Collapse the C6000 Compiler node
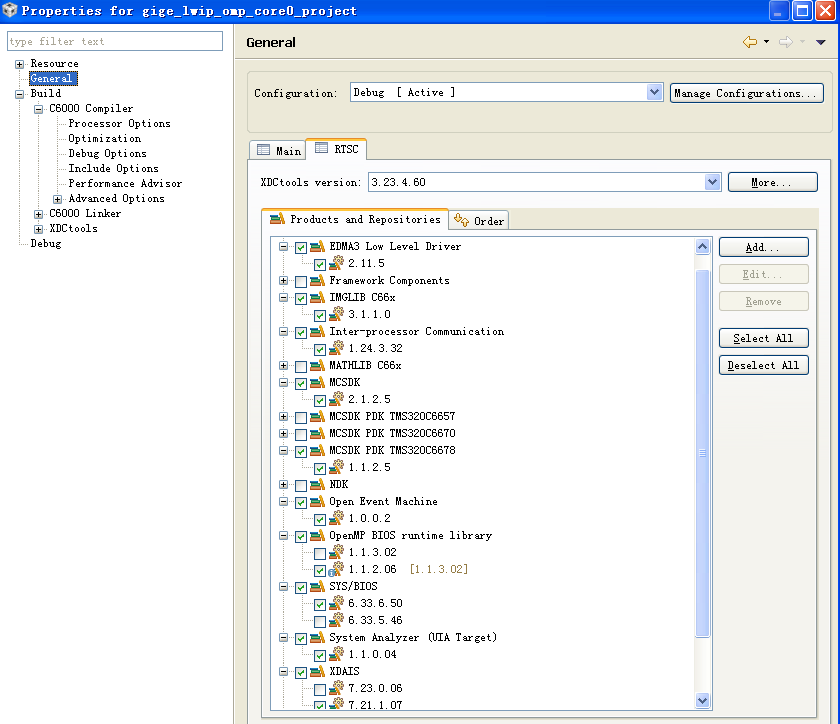This screenshot has width=840, height=724. (x=39, y=109)
